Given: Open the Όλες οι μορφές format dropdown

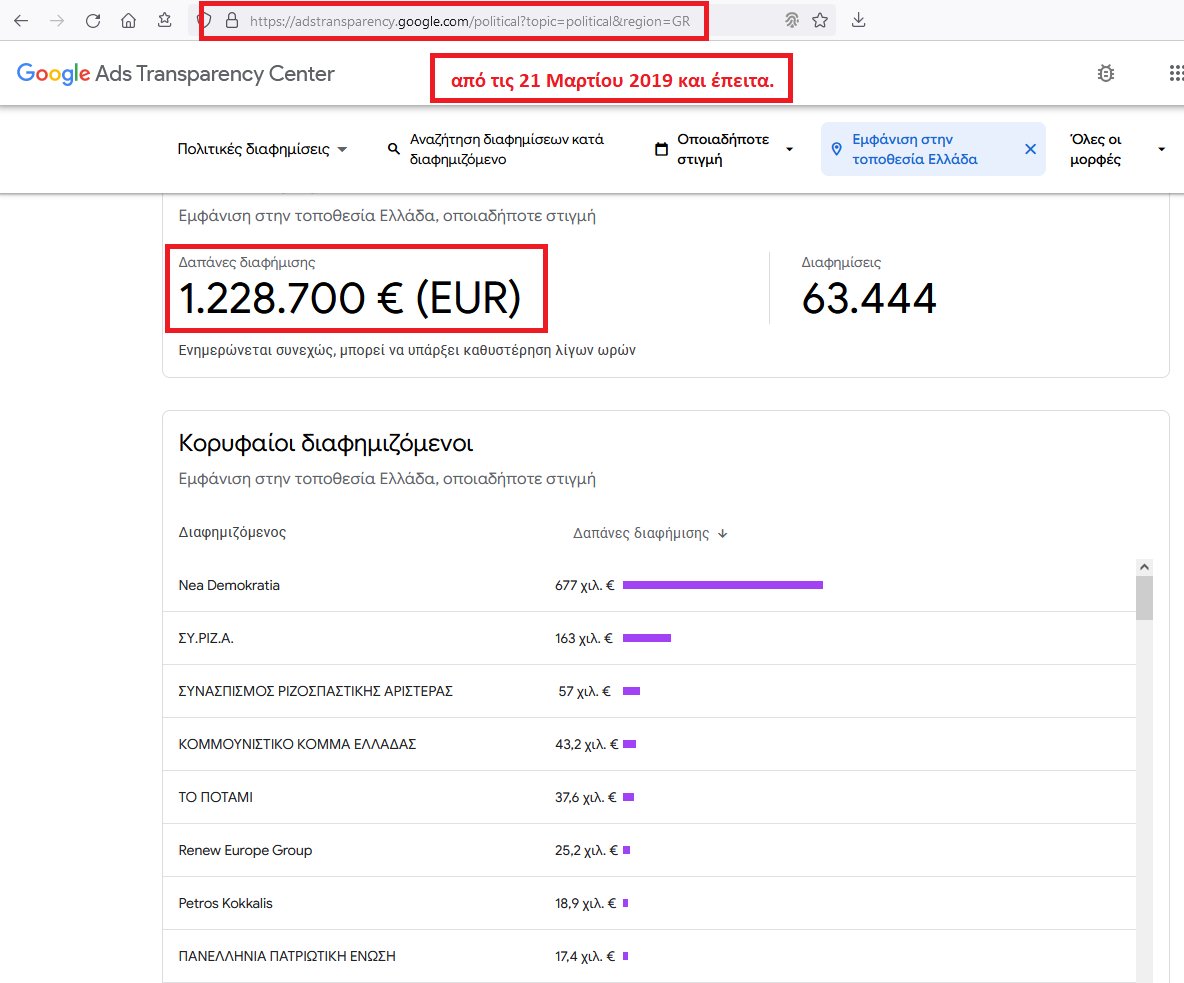Looking at the screenshot, I should click(1117, 149).
